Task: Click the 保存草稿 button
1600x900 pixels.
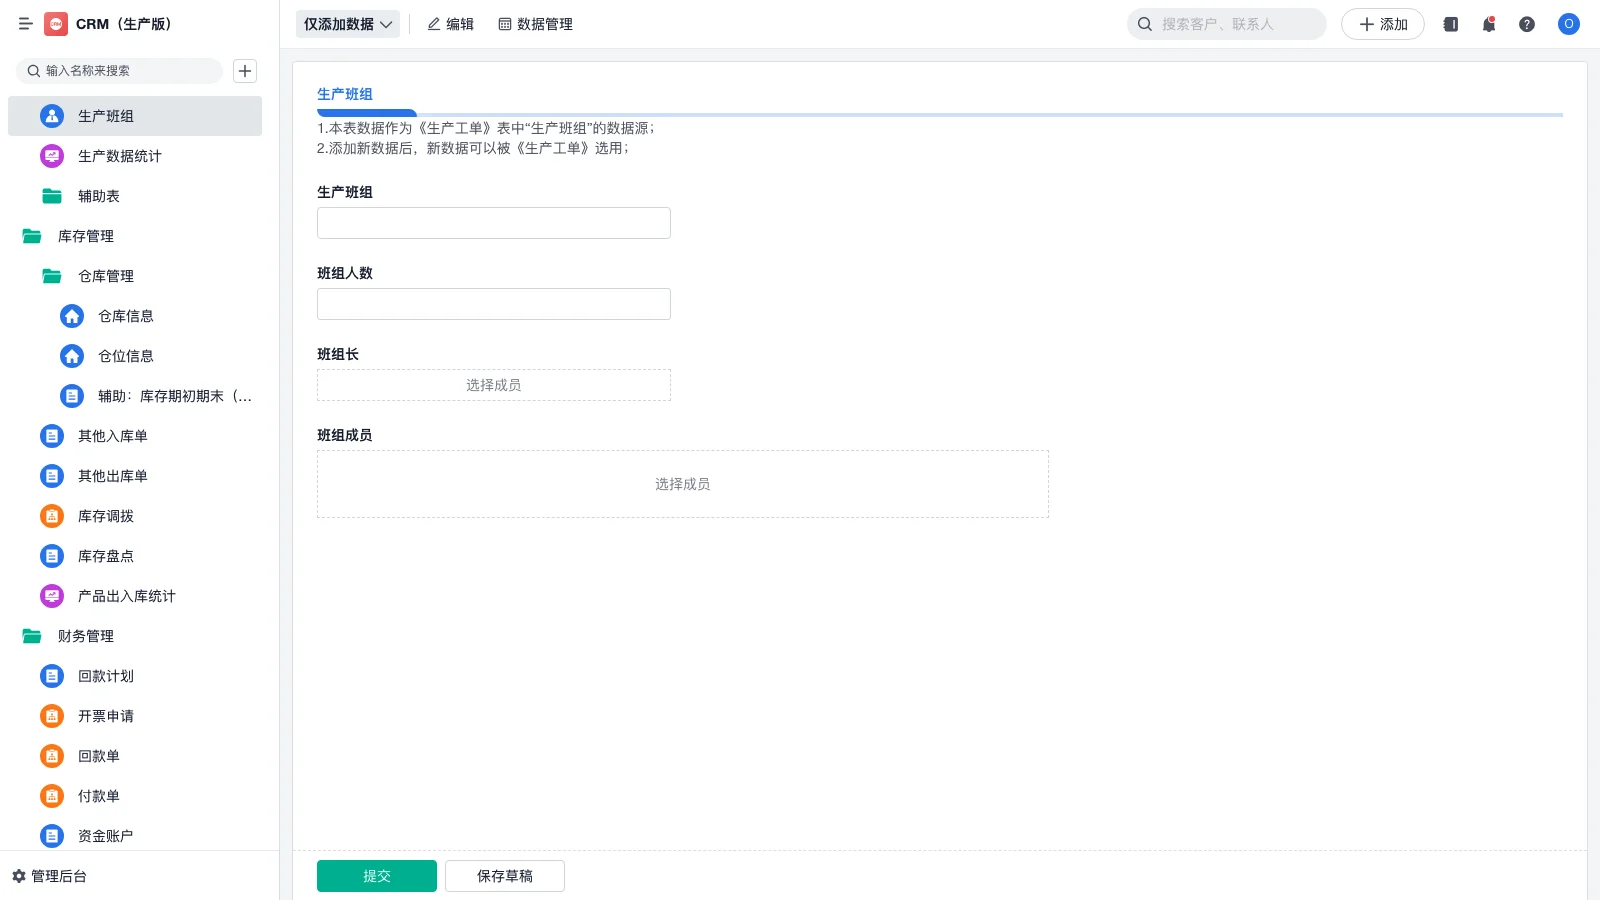Action: click(504, 875)
